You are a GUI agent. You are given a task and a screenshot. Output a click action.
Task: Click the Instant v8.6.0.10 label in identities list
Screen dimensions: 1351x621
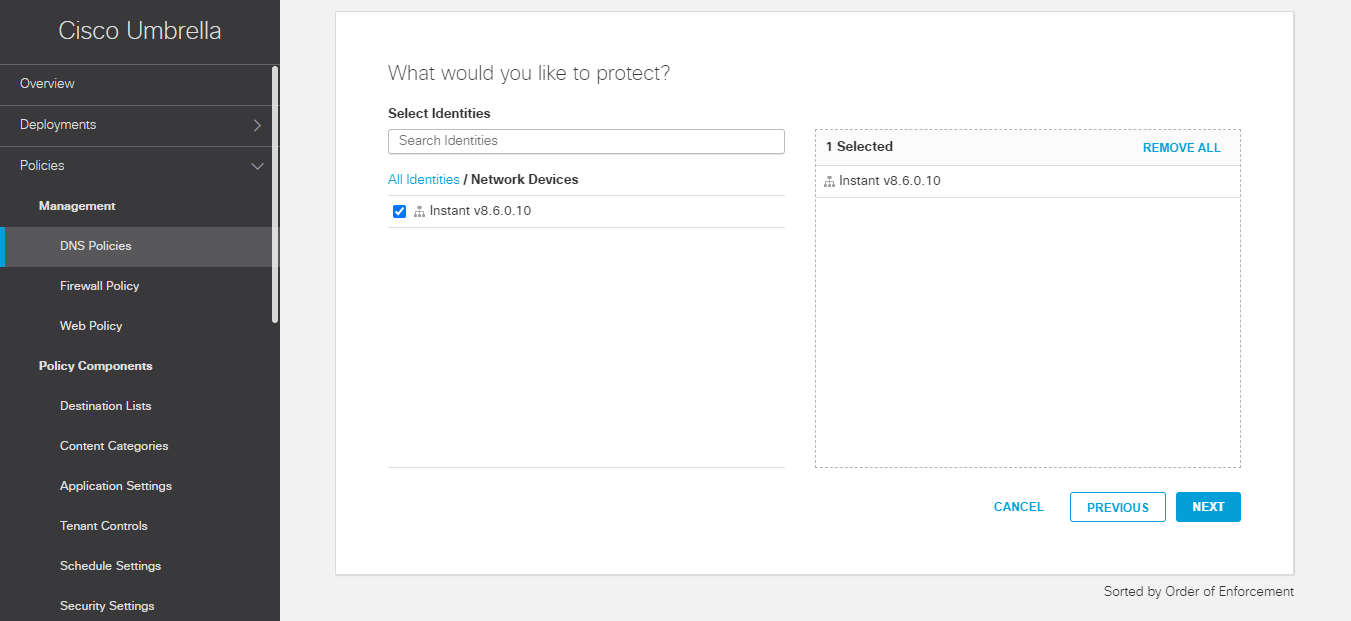480,211
